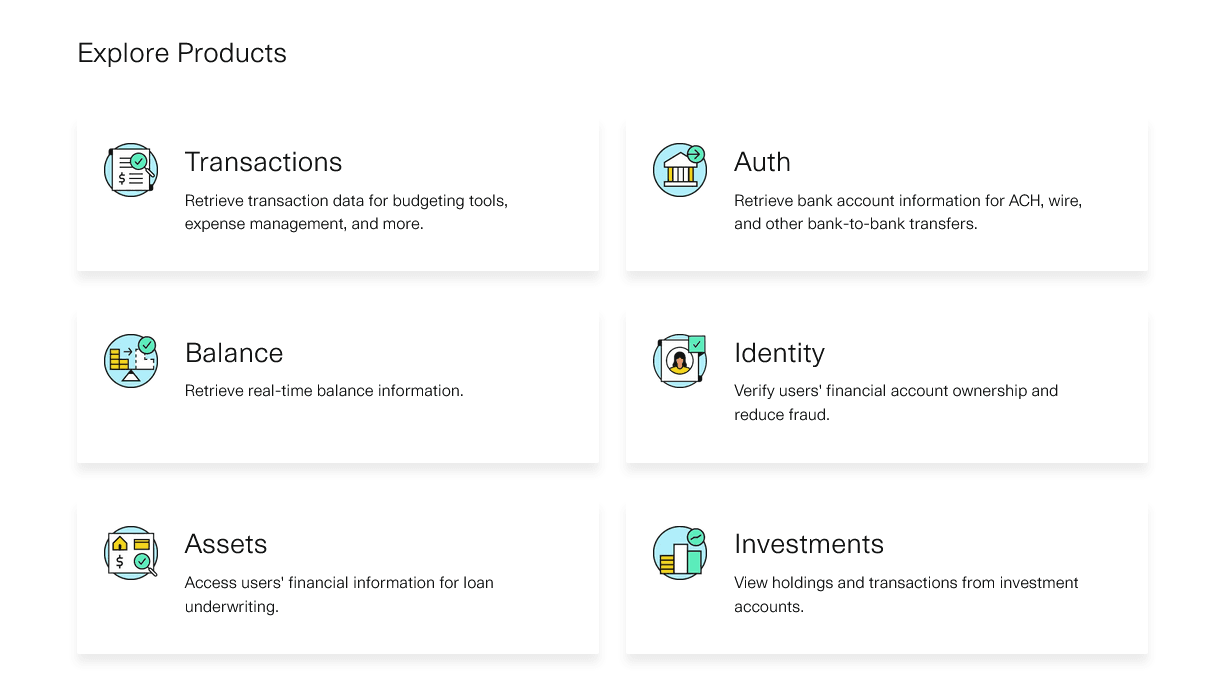The height and width of the screenshot is (685, 1210).
Task: Click the real-time balance information text
Action: point(324,391)
